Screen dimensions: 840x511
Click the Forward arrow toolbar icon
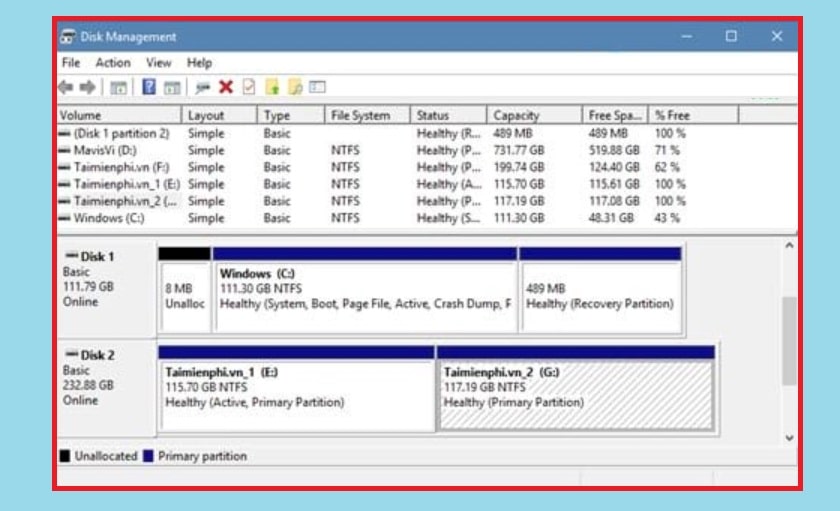coord(87,87)
